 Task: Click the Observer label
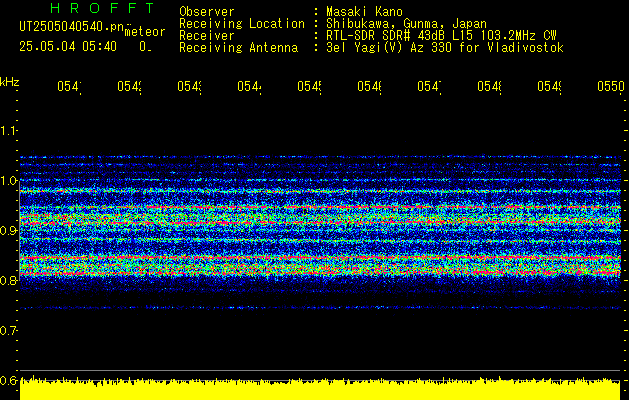207,12
